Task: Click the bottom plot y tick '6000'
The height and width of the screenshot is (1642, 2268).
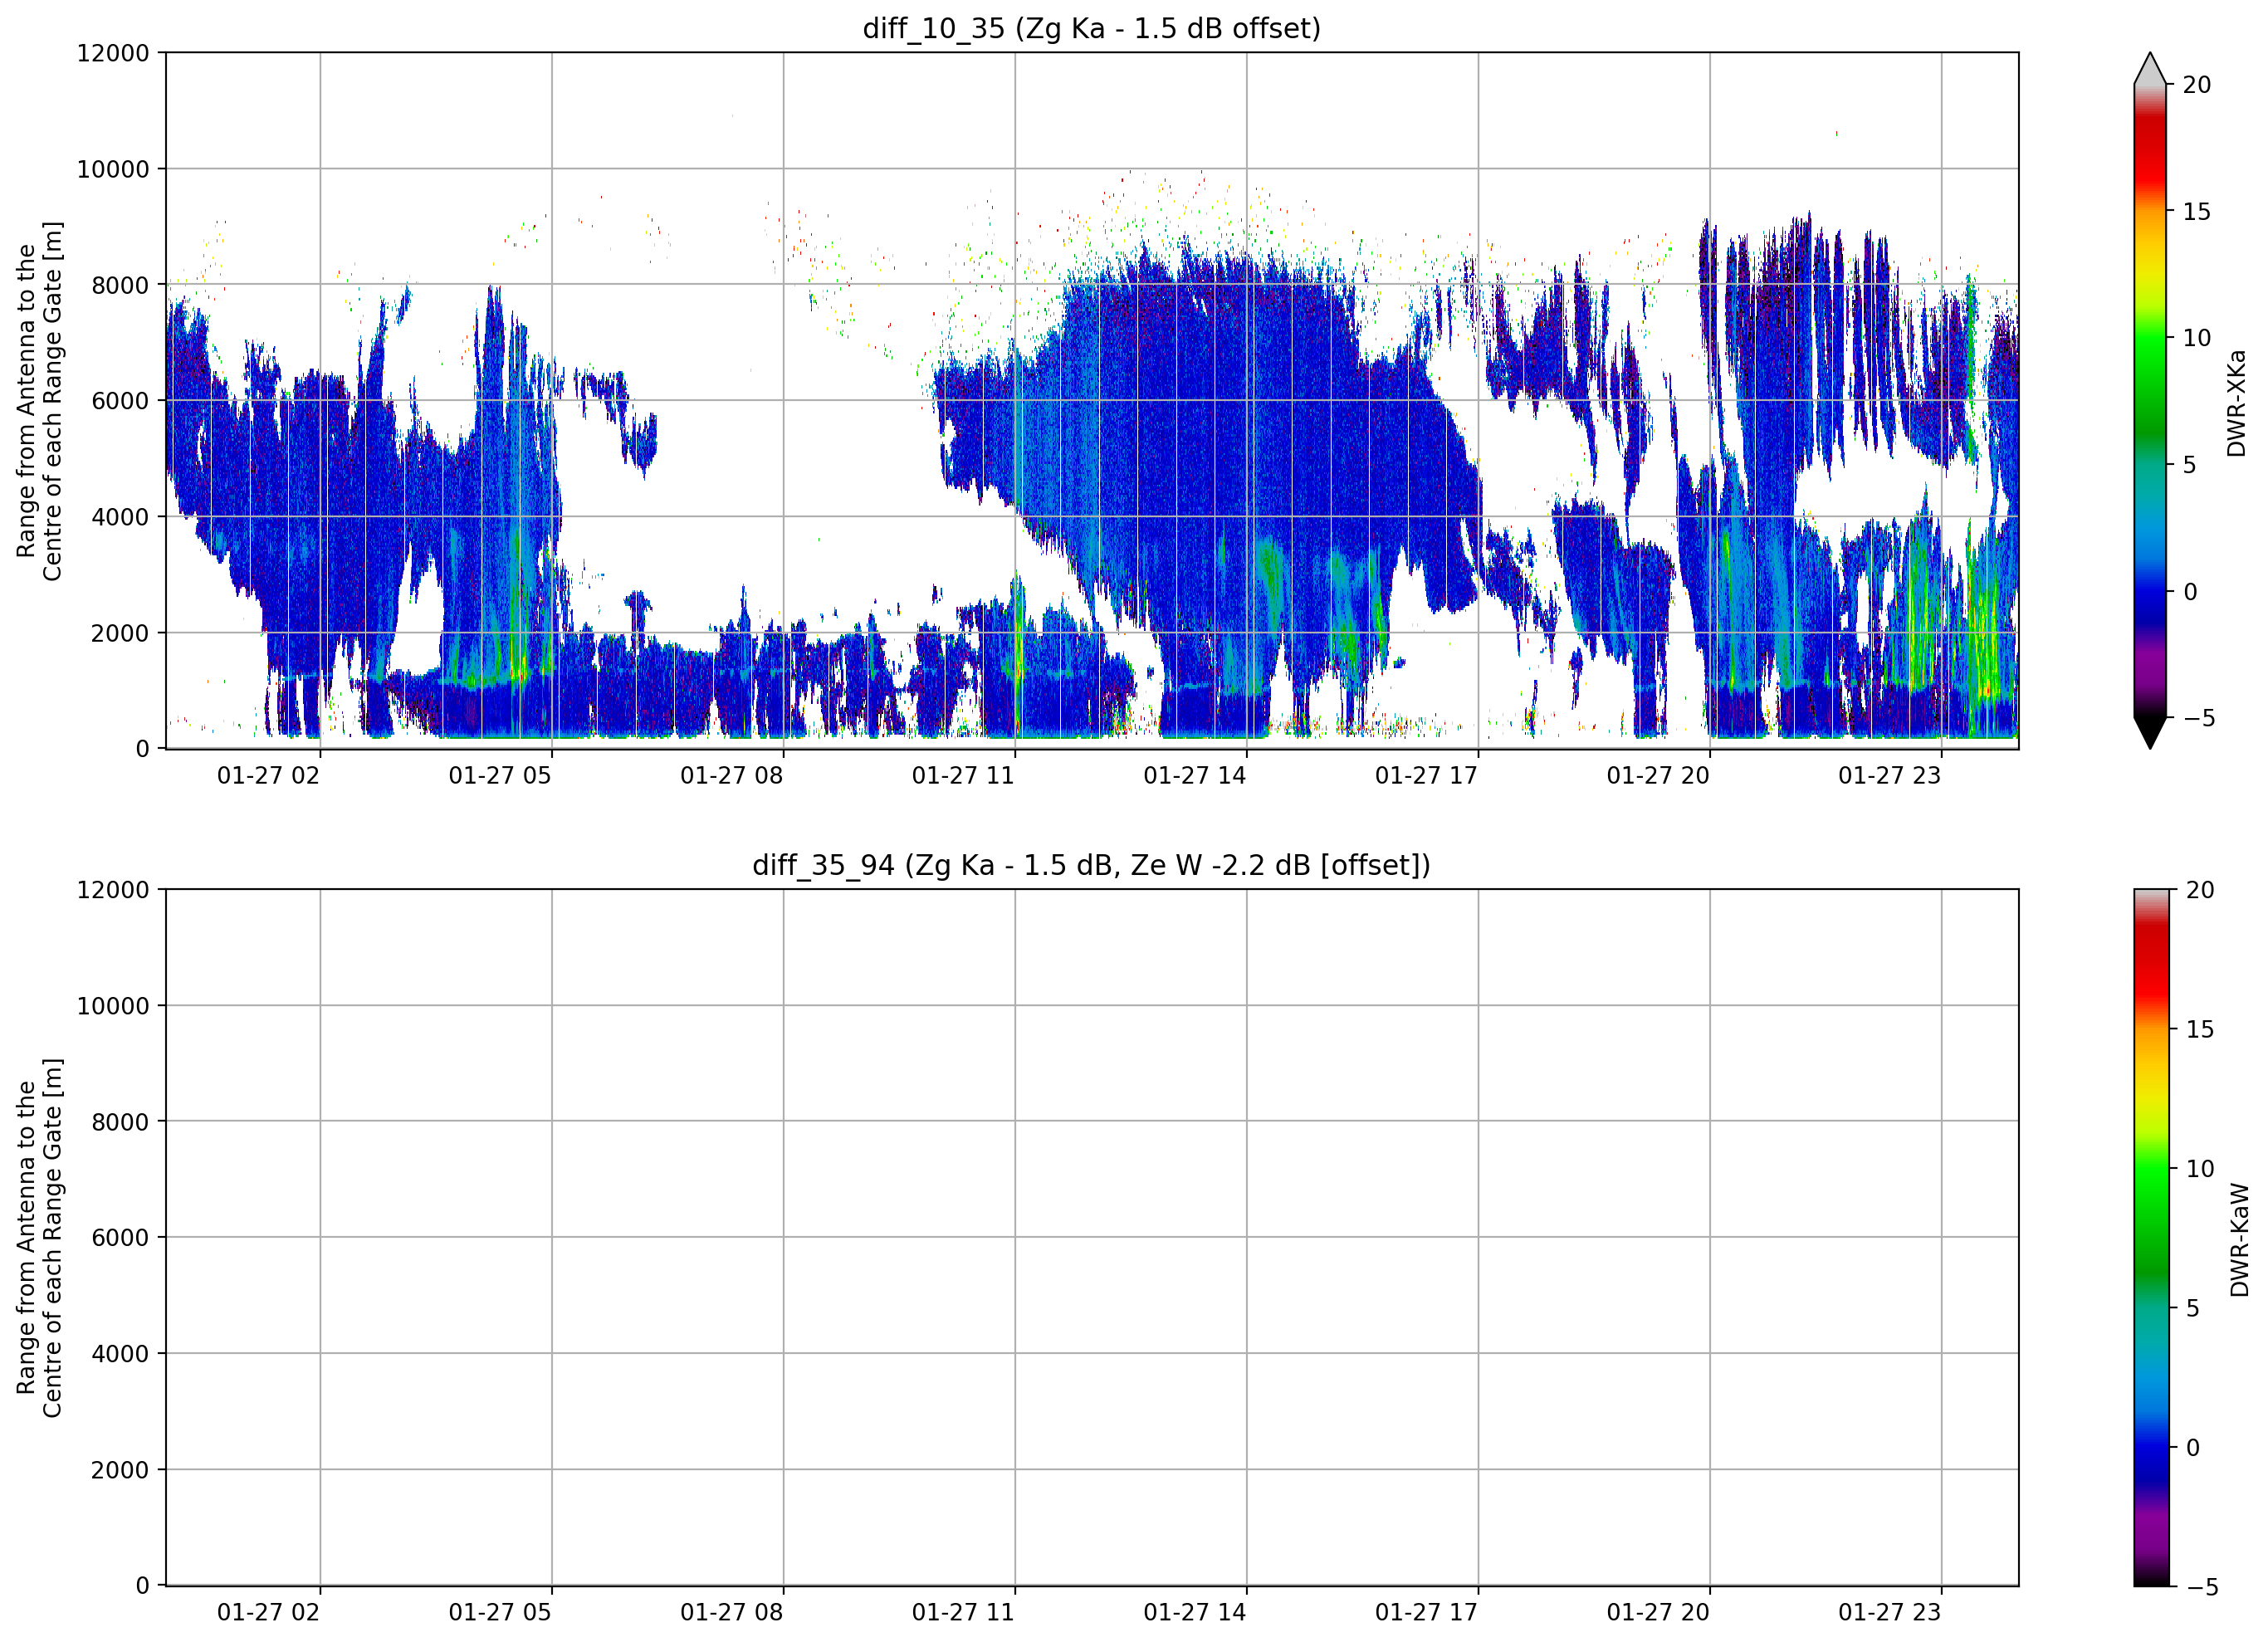Action: point(120,1238)
